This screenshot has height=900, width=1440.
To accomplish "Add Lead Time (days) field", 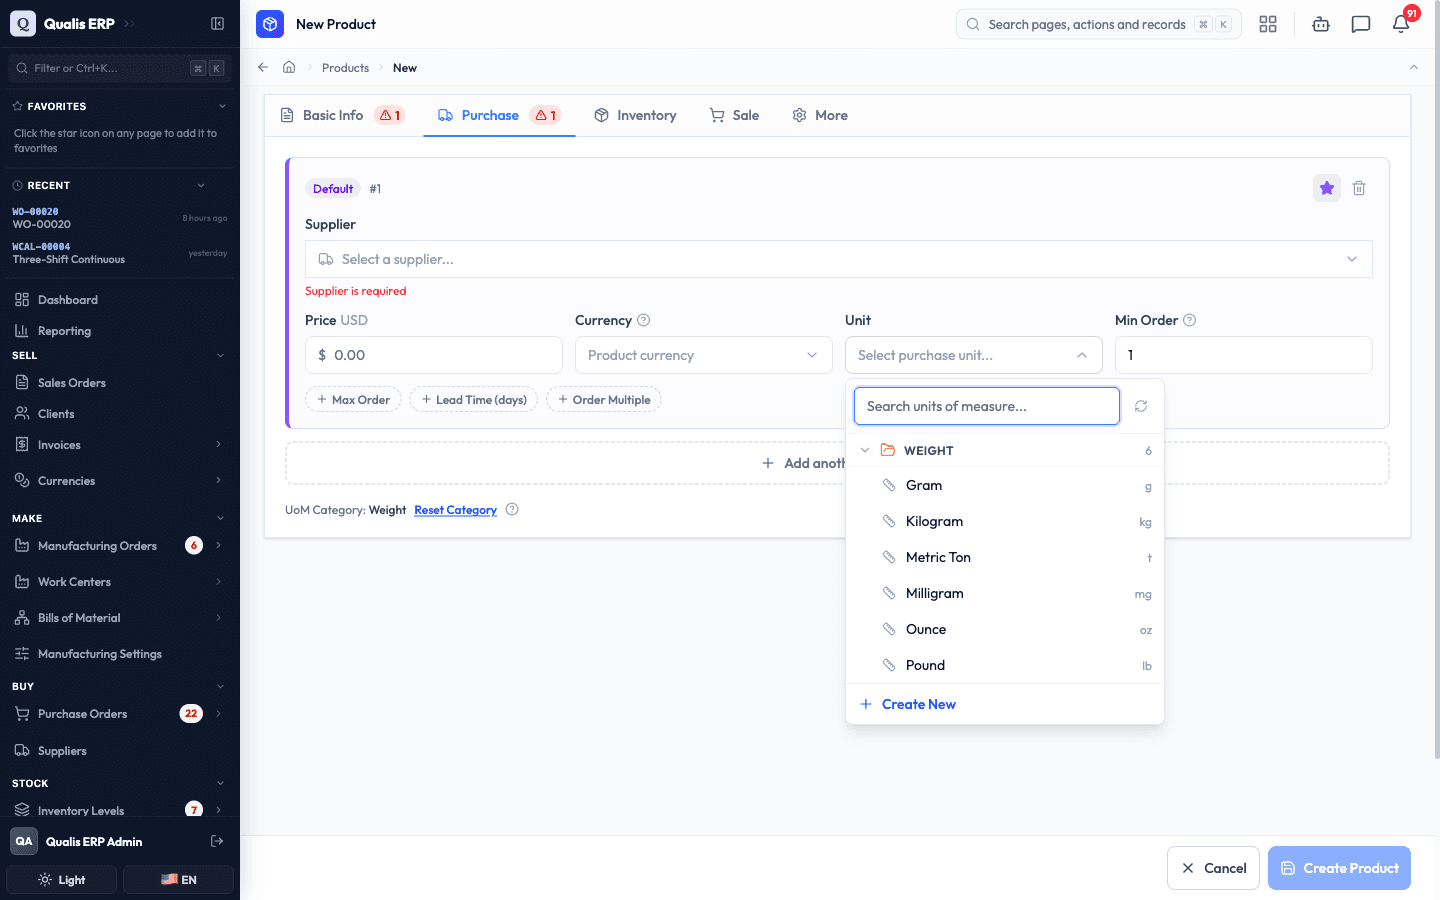I will tap(474, 400).
